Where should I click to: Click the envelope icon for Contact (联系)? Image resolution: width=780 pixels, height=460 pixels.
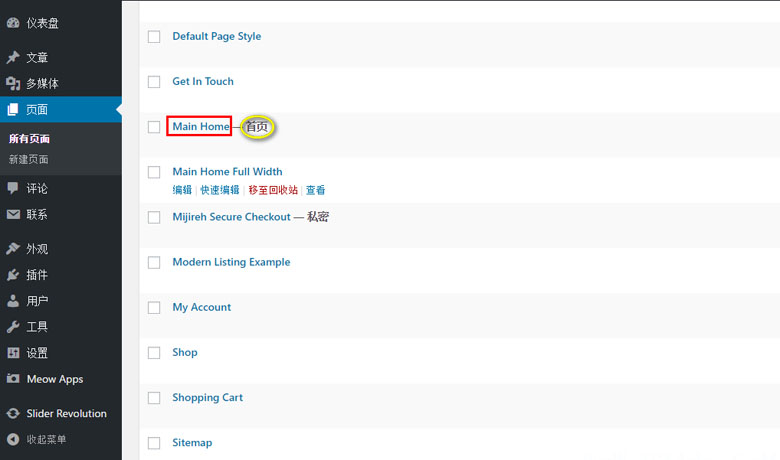(x=13, y=214)
